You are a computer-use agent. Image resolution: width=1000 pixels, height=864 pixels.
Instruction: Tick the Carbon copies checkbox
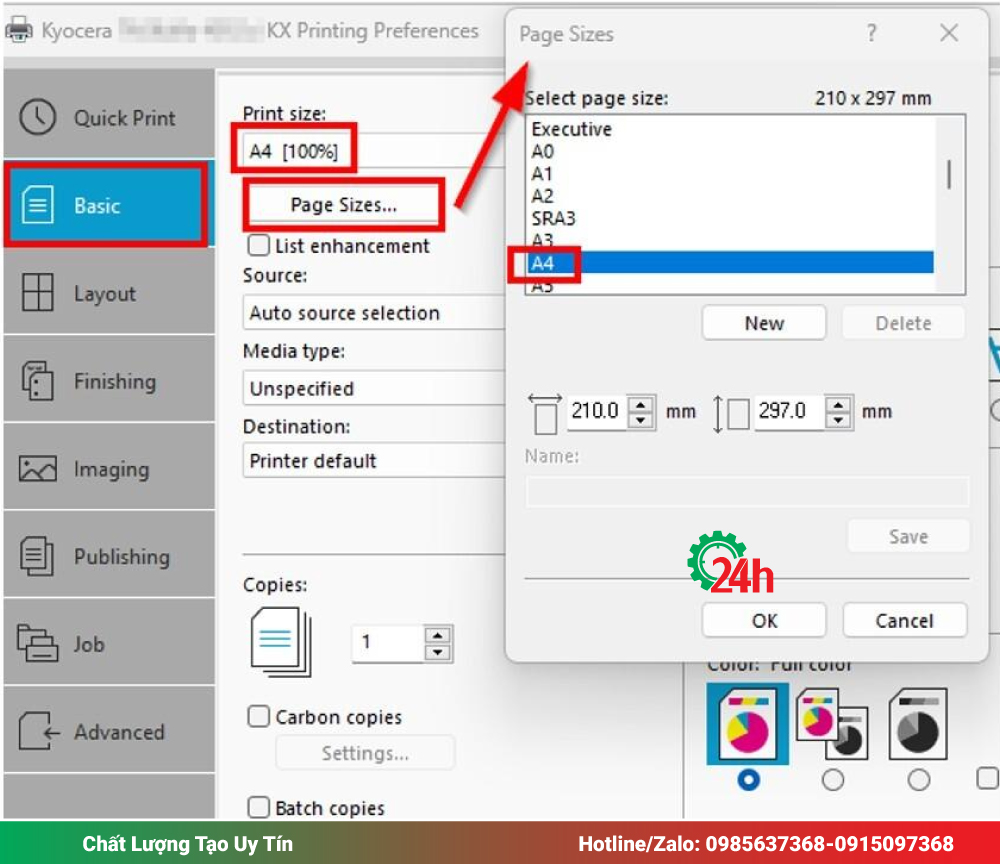coord(258,716)
